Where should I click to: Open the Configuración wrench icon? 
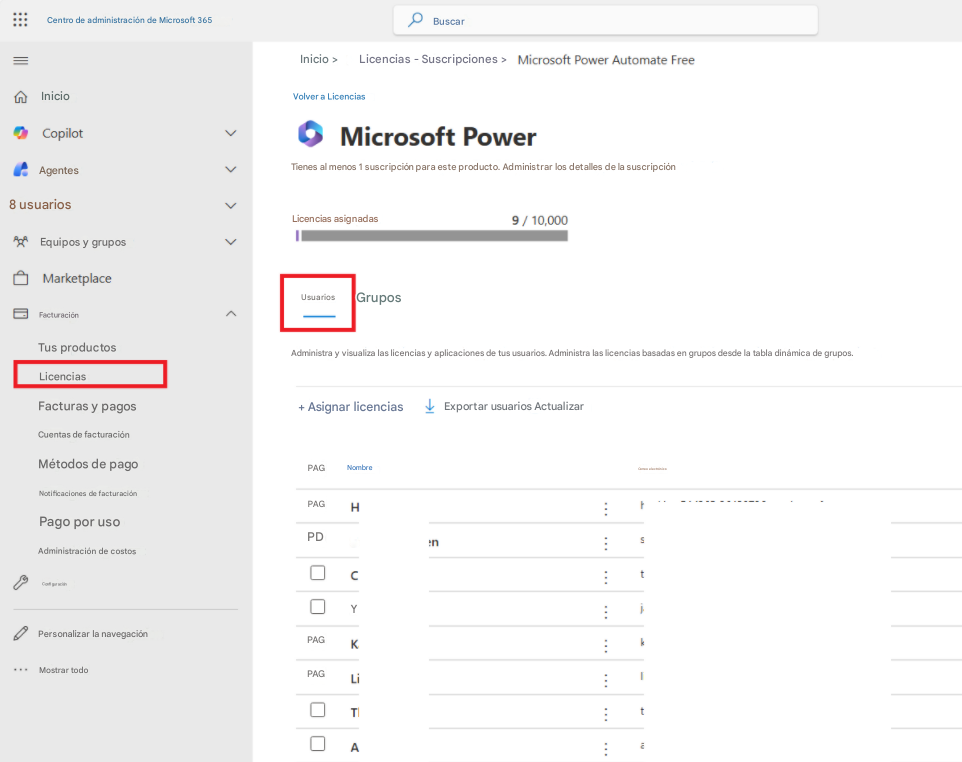click(x=20, y=582)
